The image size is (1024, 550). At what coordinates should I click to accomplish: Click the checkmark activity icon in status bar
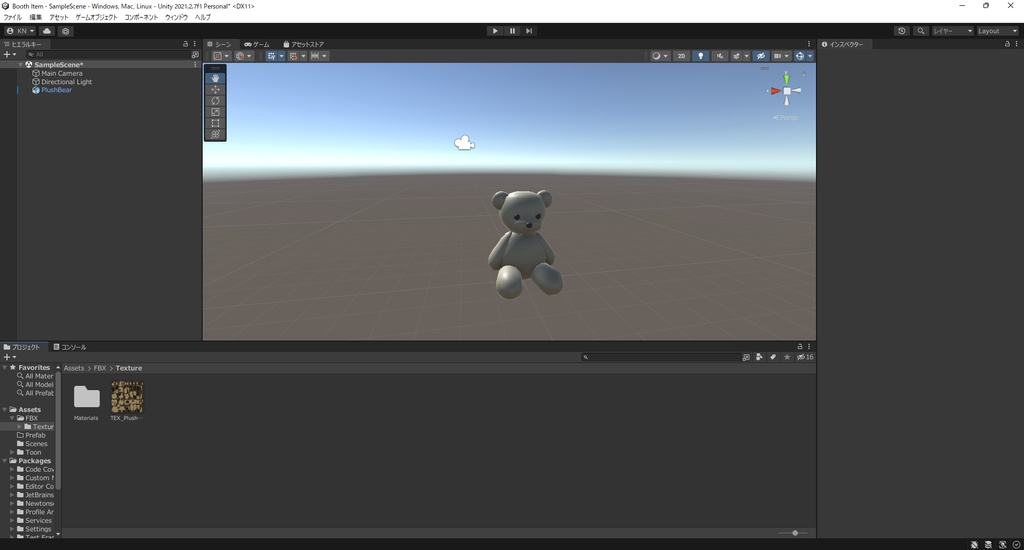tap(1016, 545)
